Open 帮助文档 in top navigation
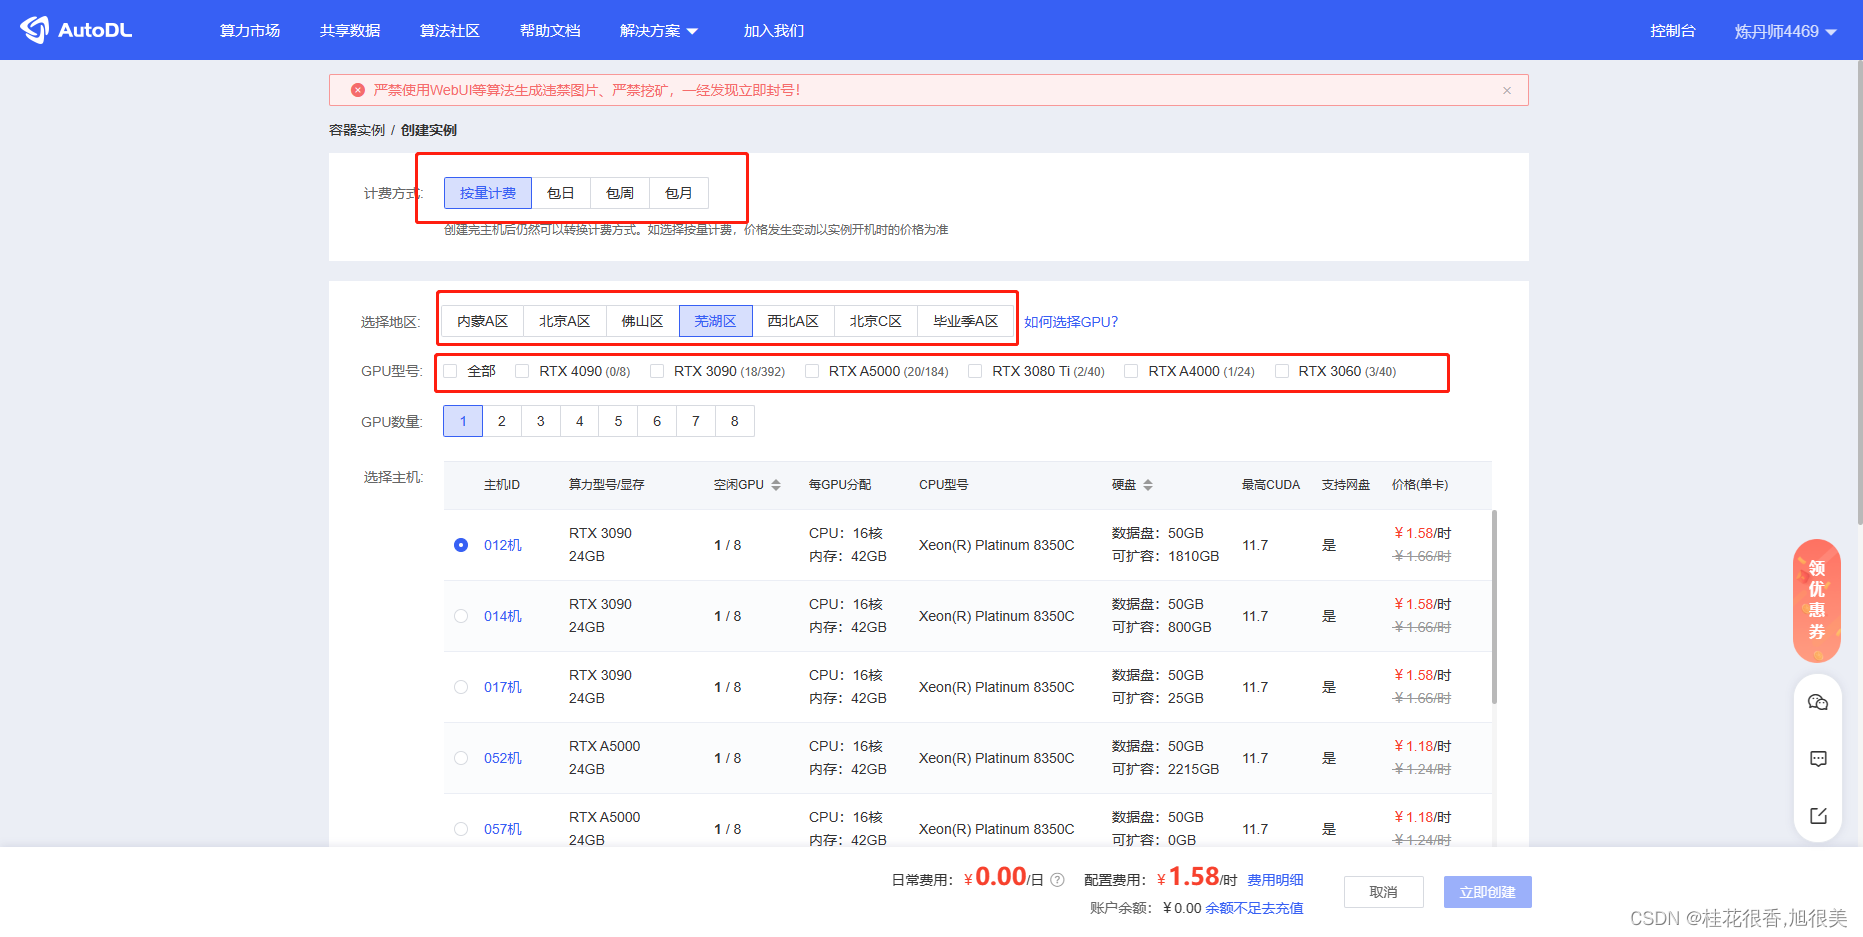The image size is (1863, 937). [550, 31]
